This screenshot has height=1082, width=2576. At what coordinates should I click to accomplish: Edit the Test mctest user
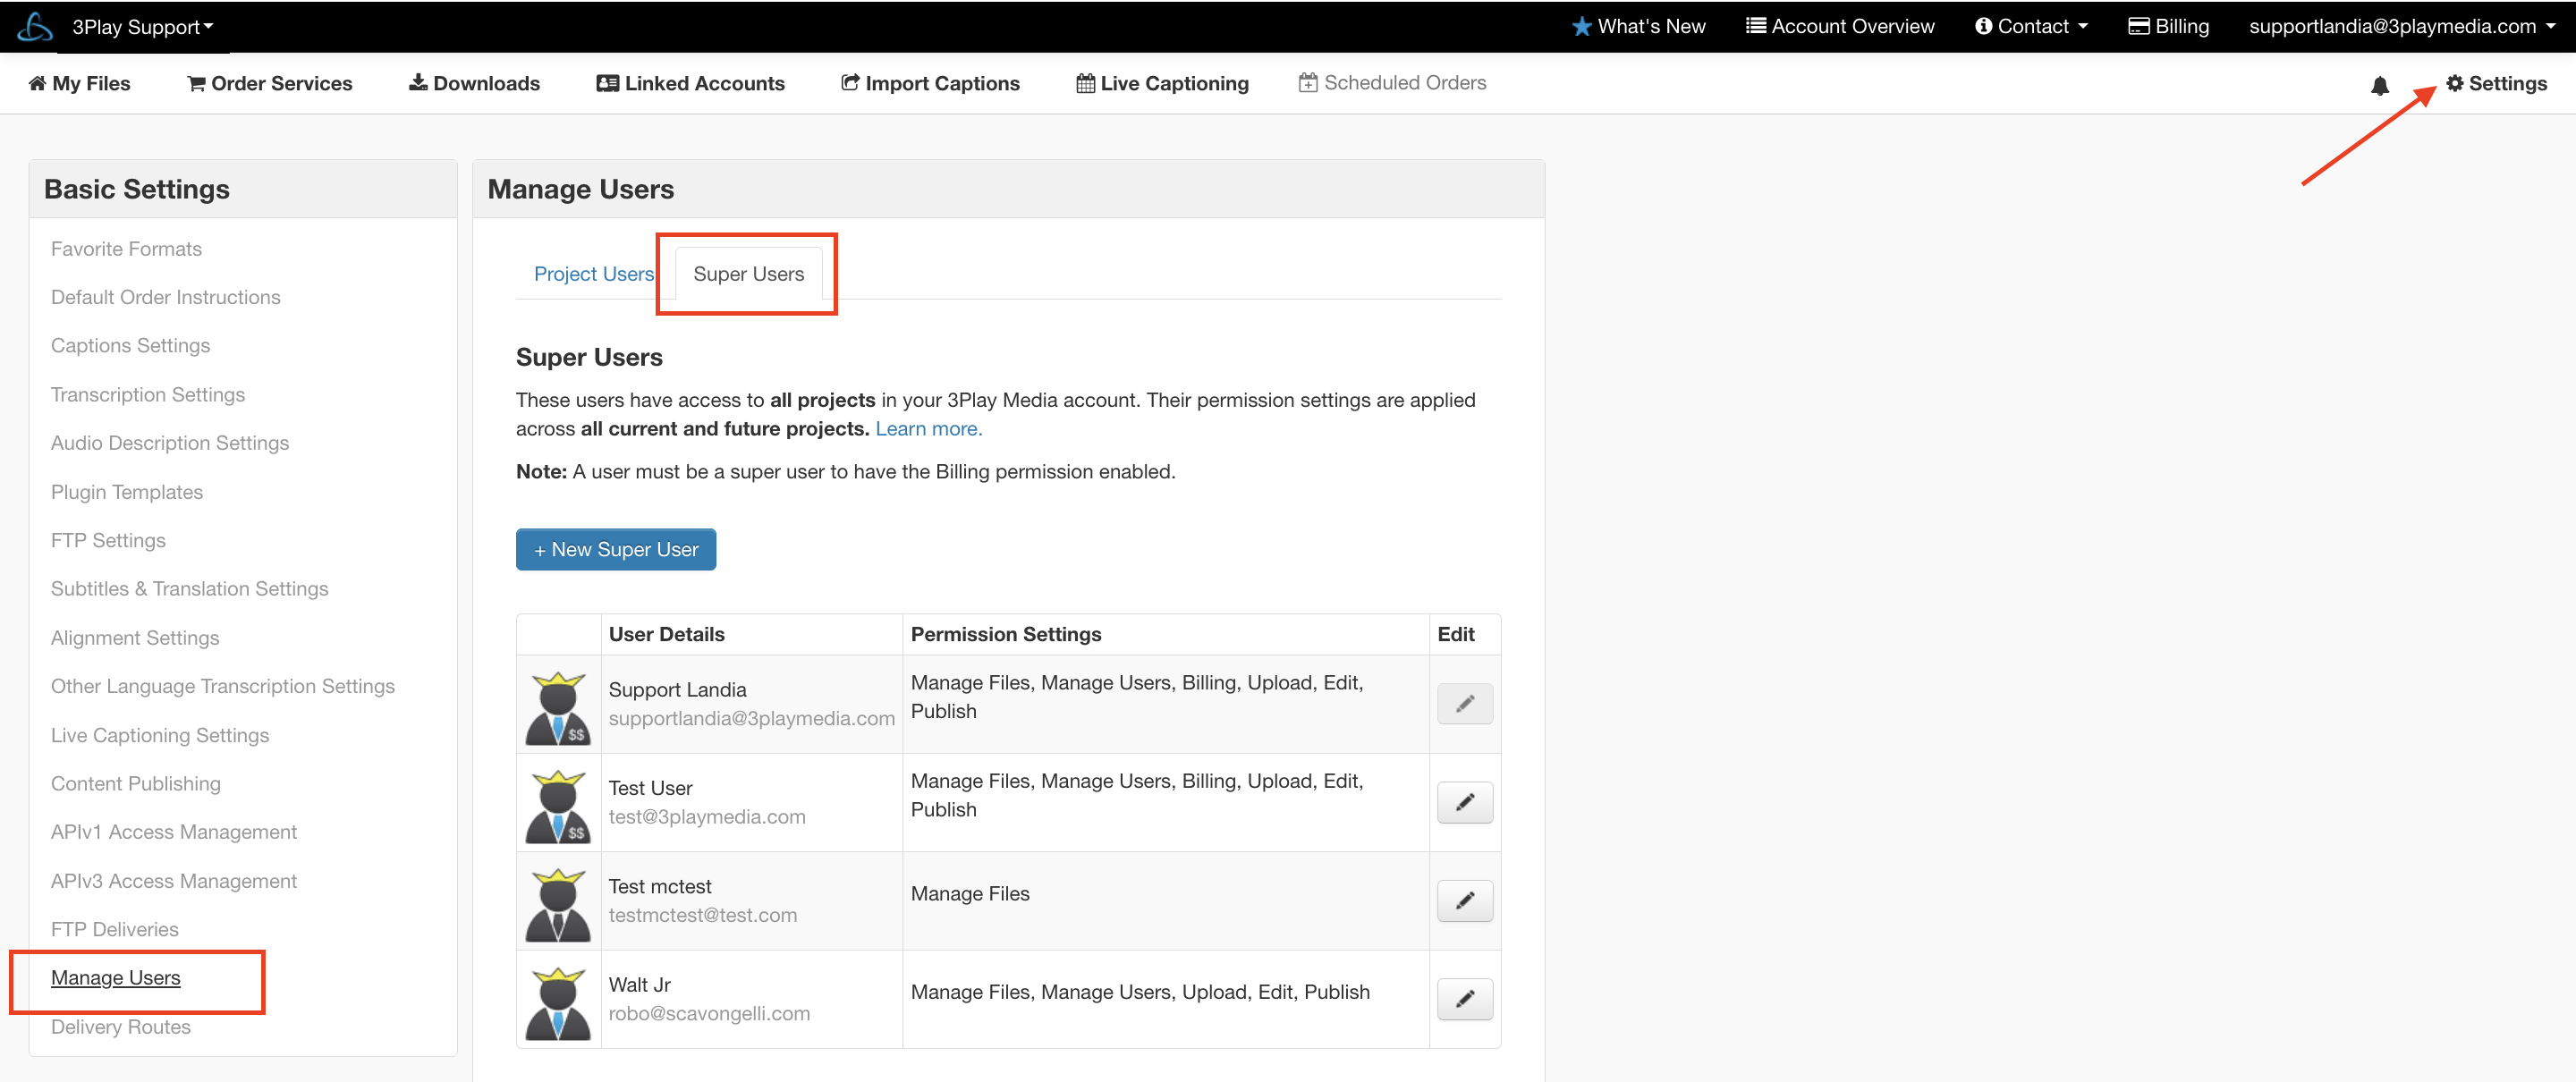(x=1465, y=901)
